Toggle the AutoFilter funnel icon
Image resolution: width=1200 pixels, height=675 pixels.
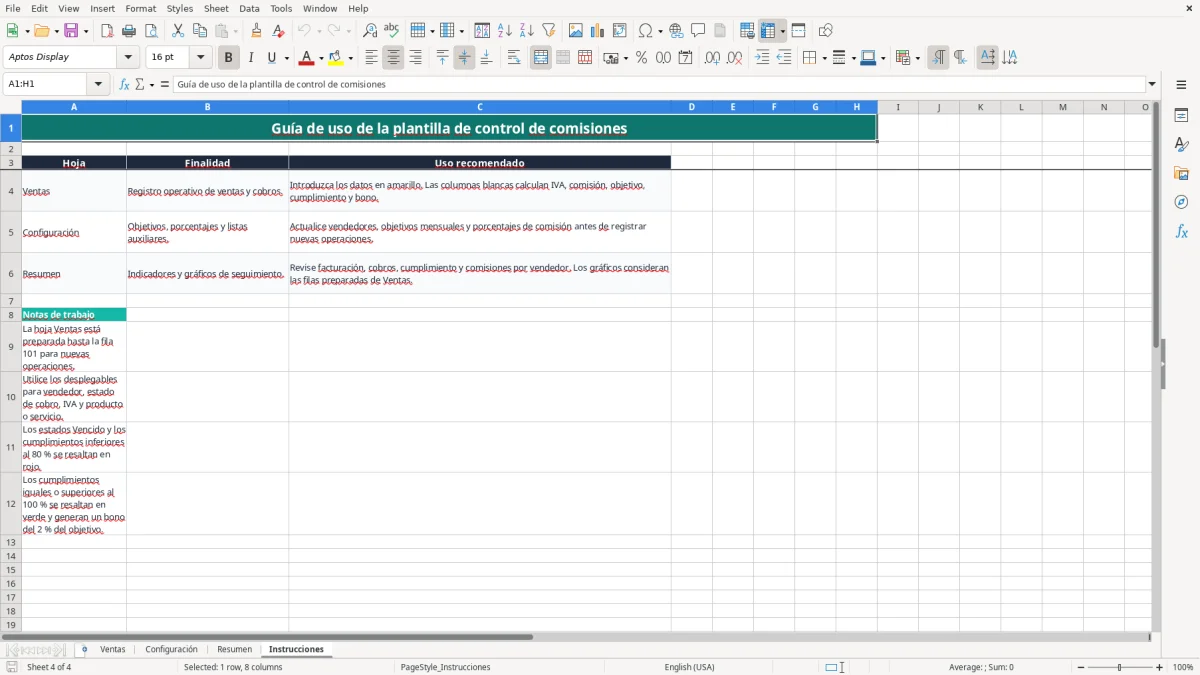[x=549, y=31]
